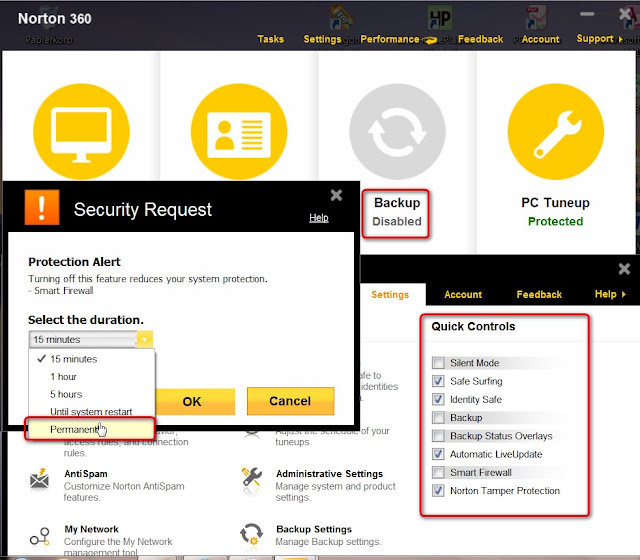This screenshot has height=560, width=640.
Task: Open the Performance menu in header
Action: point(390,39)
